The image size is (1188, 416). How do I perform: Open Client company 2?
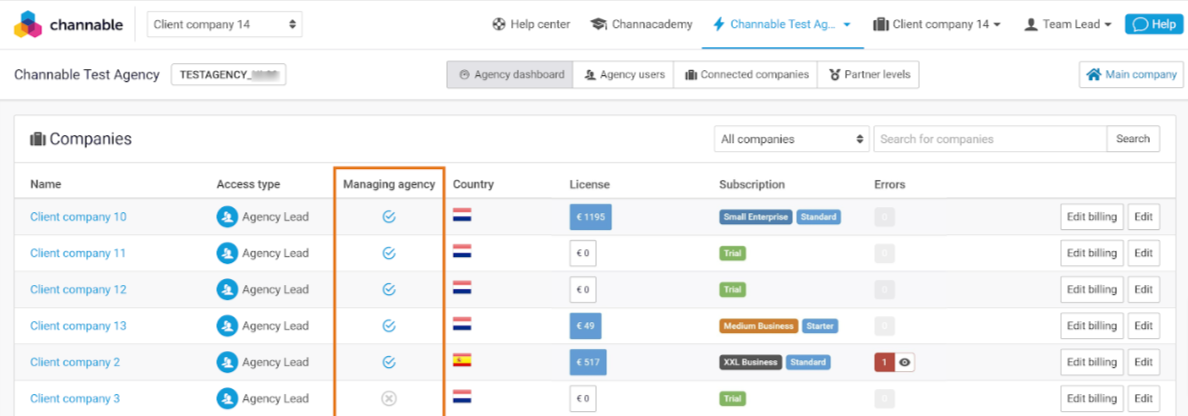(x=75, y=362)
